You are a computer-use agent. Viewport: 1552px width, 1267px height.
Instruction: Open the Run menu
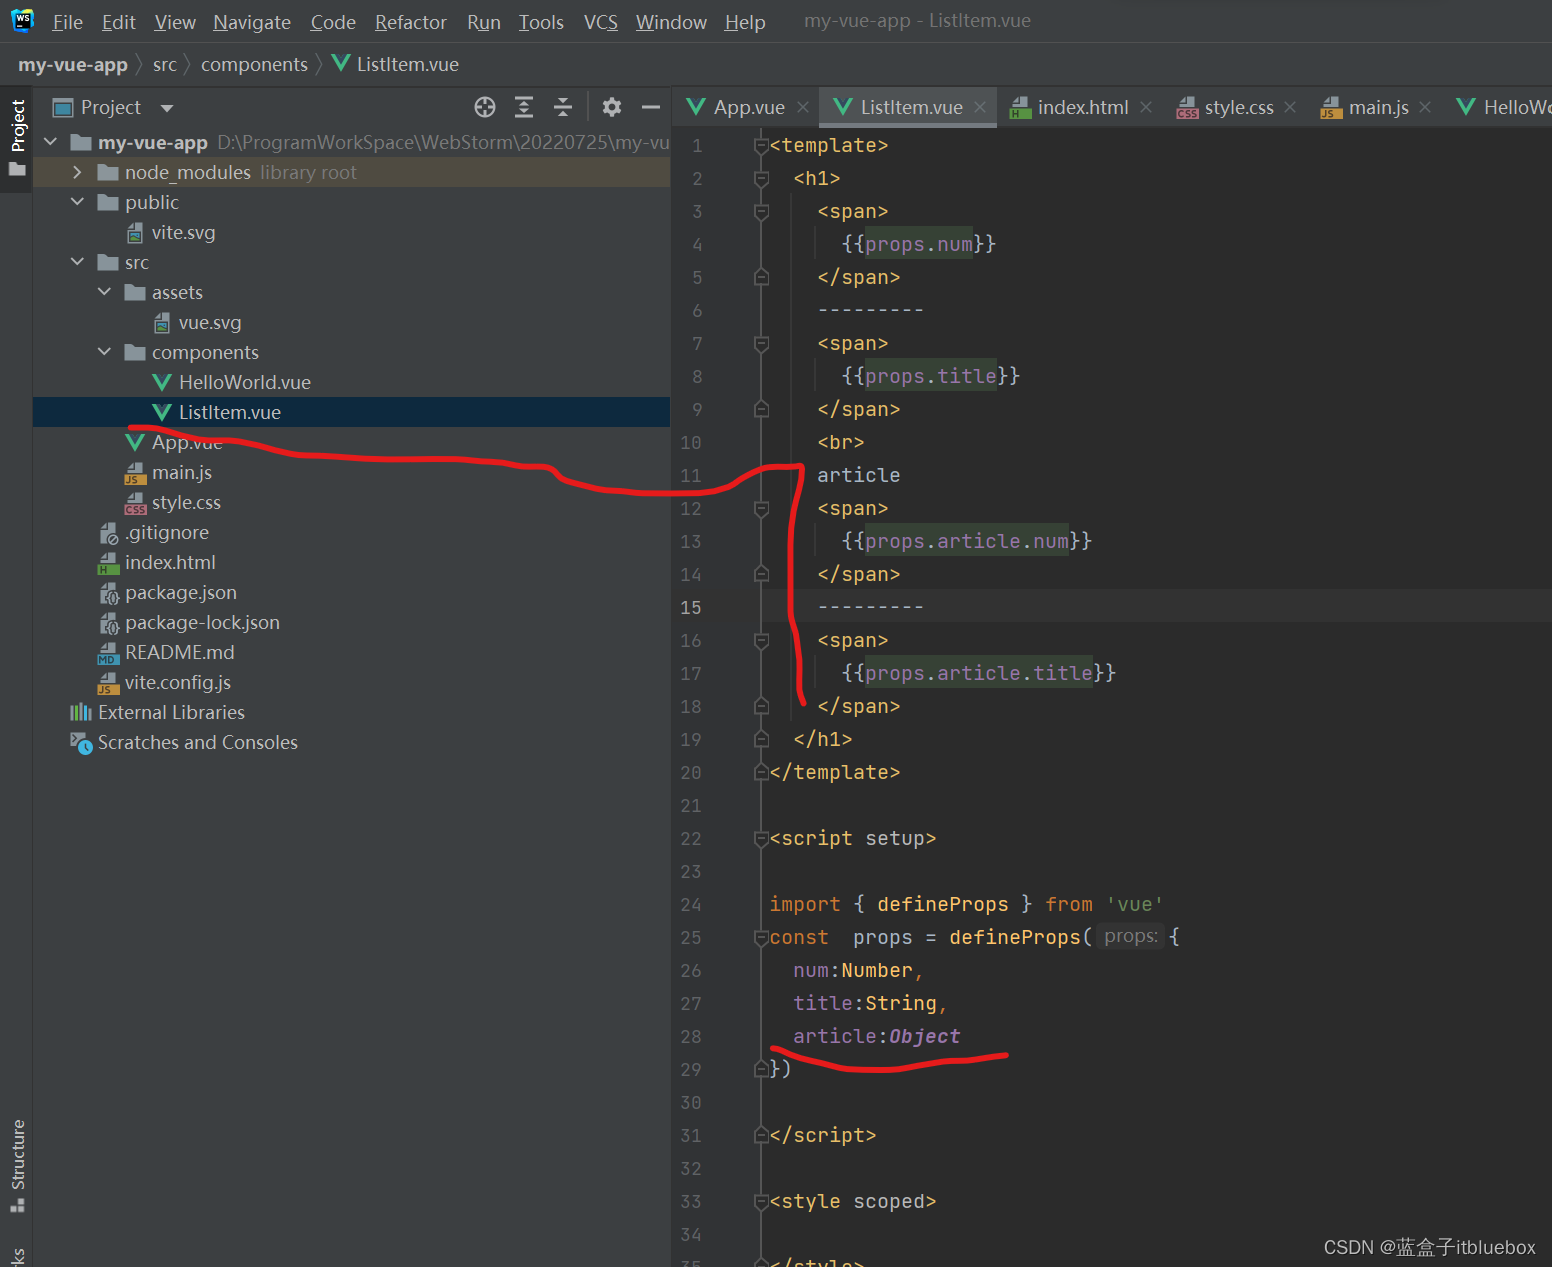click(x=484, y=22)
